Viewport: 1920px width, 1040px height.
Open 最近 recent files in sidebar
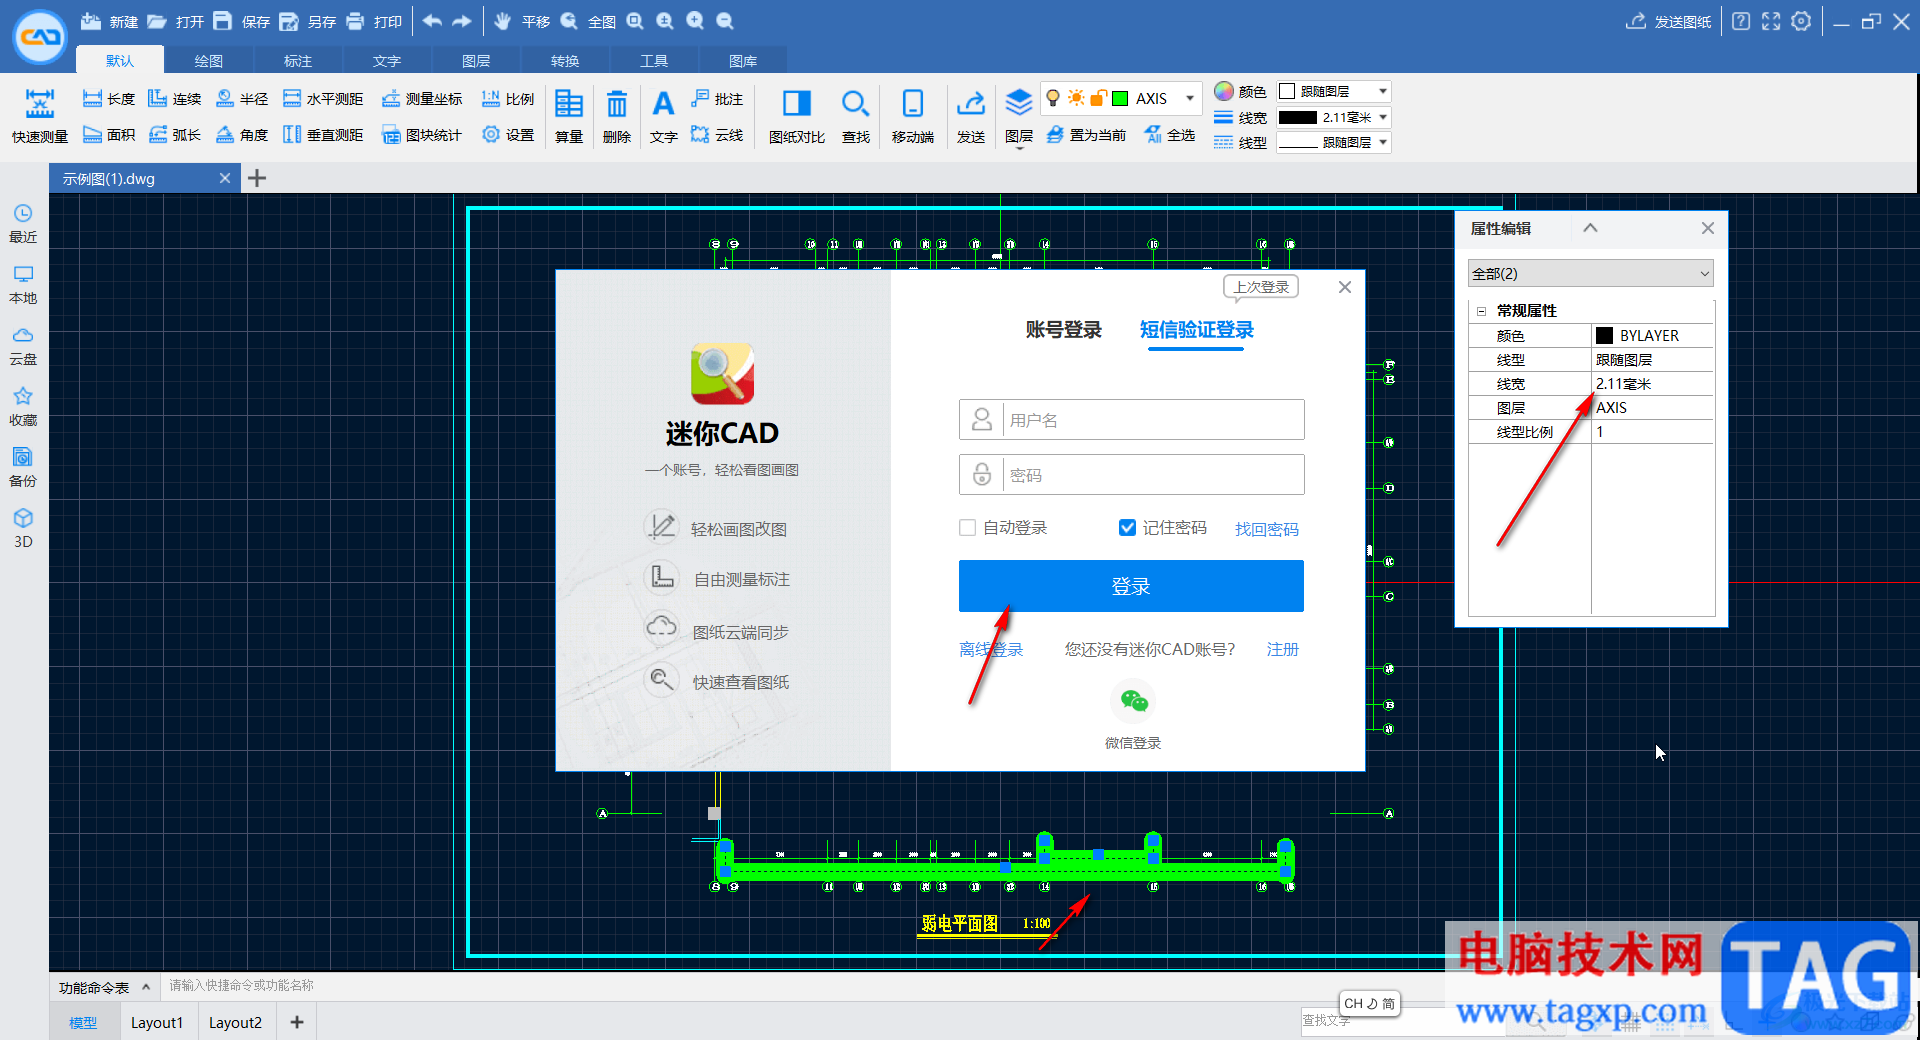point(23,224)
